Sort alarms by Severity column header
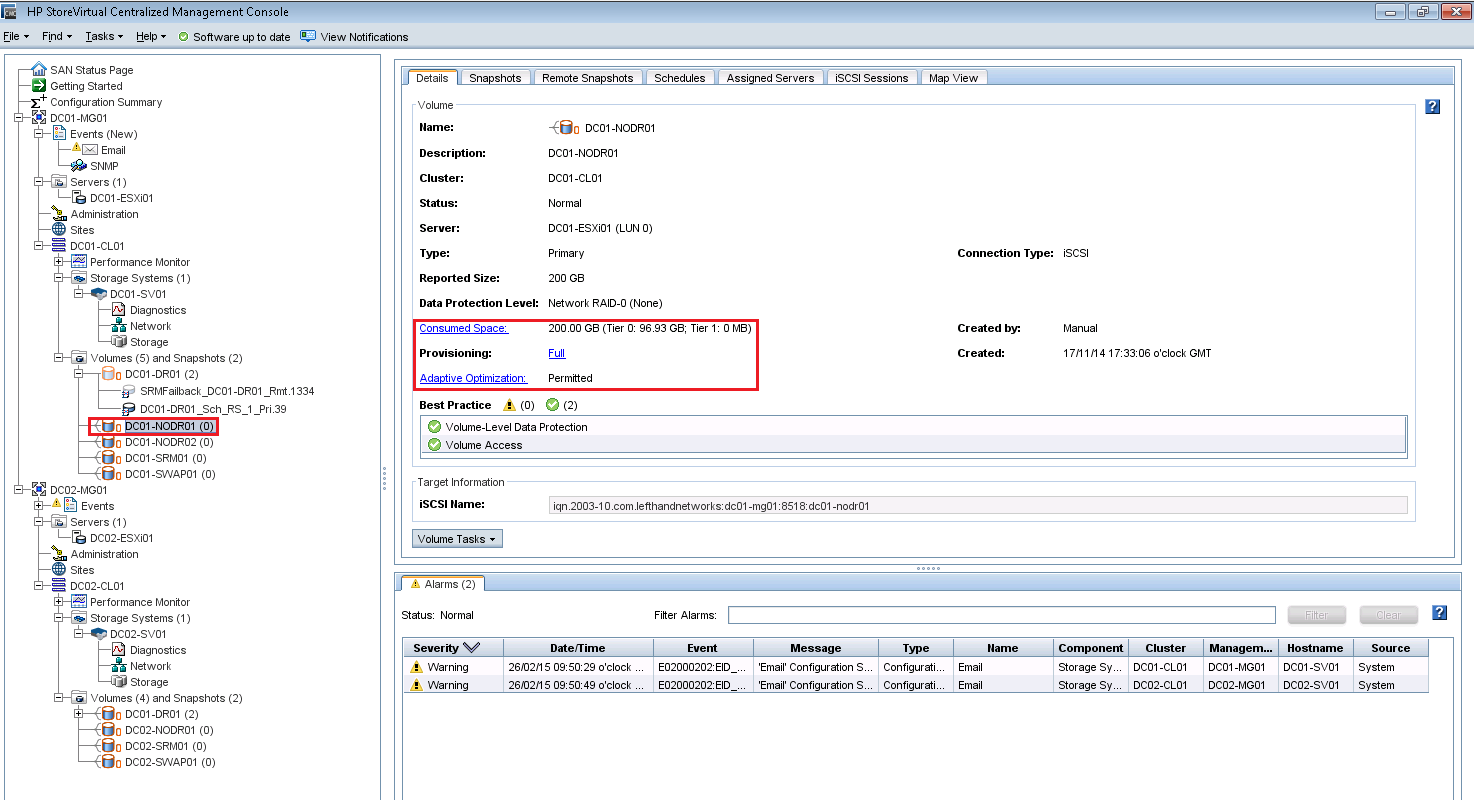This screenshot has height=800, width=1474. 446,648
